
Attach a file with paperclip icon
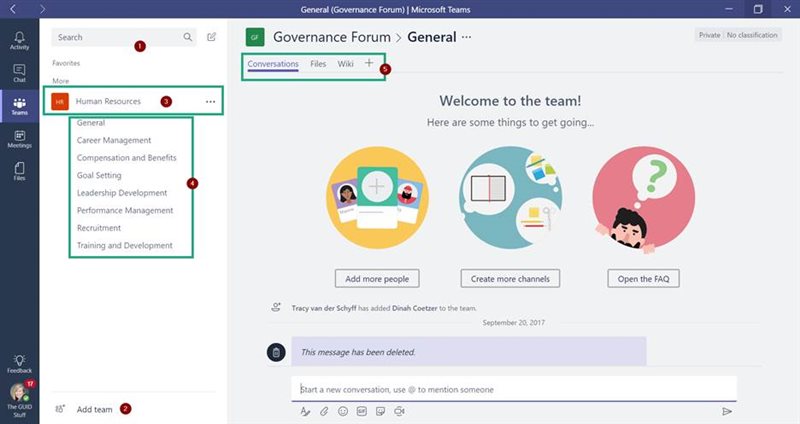point(324,411)
